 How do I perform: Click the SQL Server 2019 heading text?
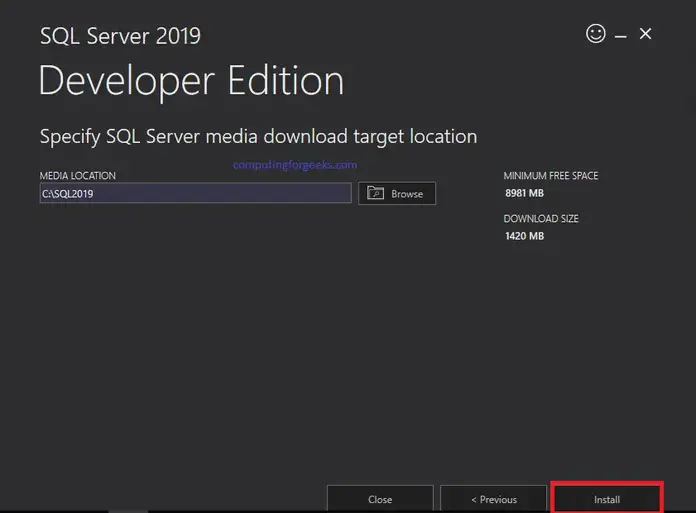(120, 36)
